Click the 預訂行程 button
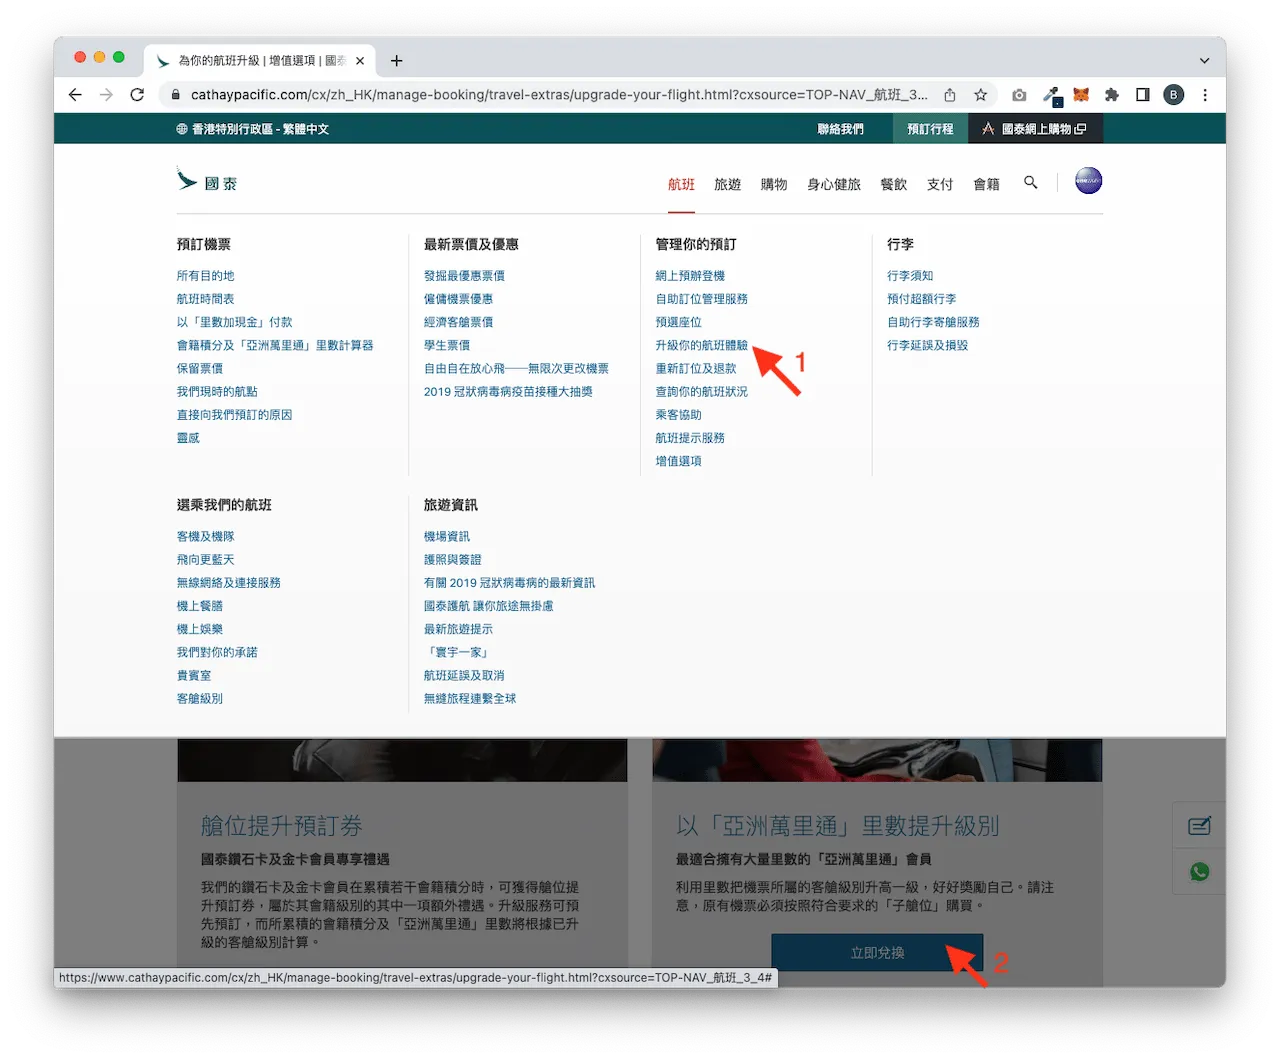 point(930,129)
